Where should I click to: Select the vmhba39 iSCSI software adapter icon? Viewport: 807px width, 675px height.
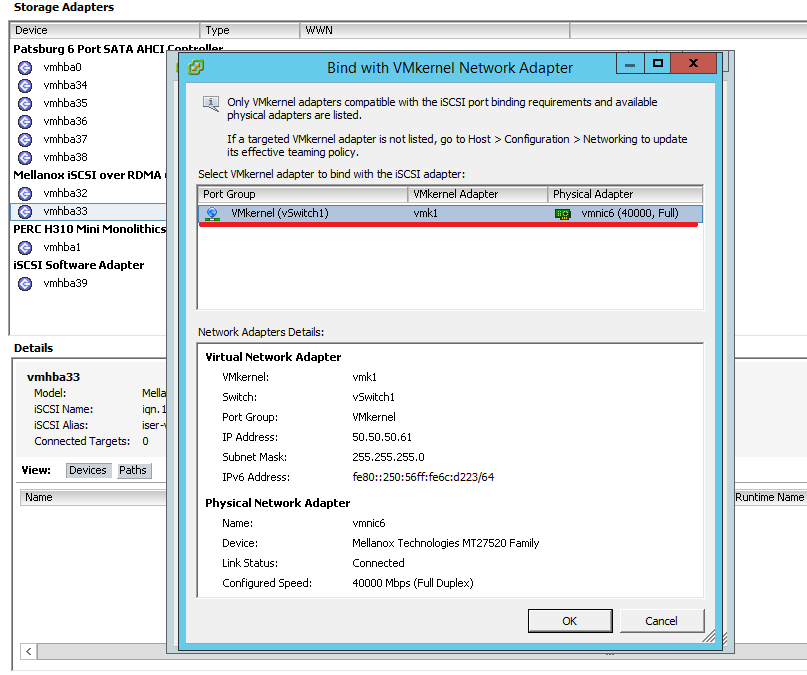(25, 284)
